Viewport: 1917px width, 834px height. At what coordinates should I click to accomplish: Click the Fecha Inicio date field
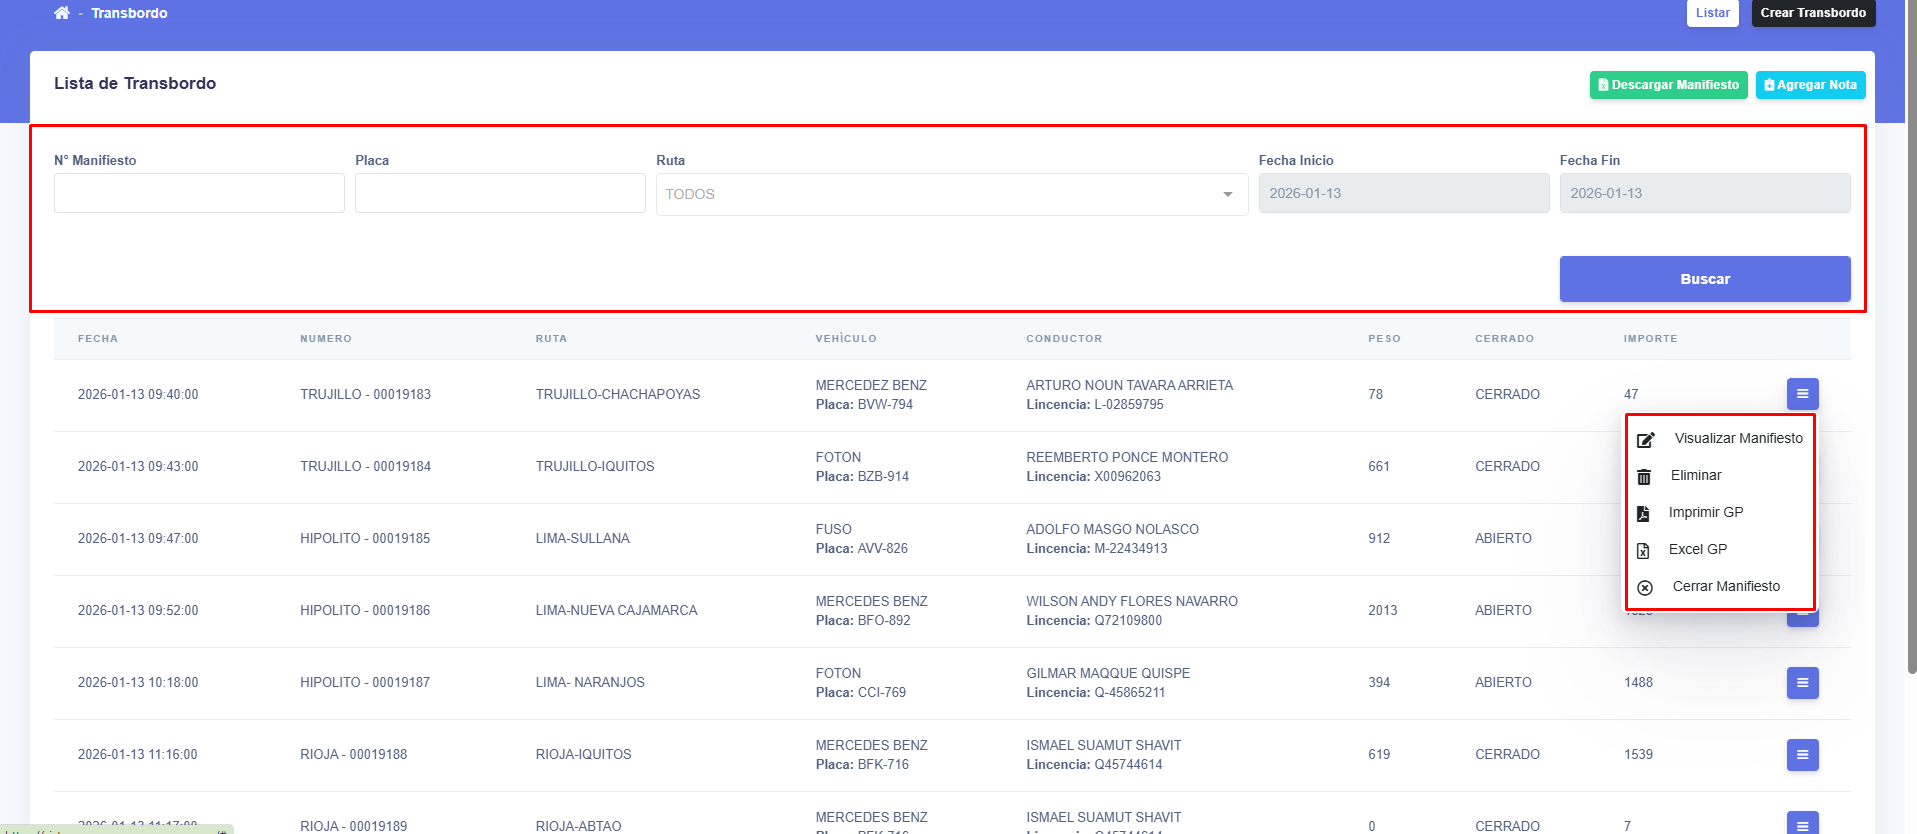1403,193
